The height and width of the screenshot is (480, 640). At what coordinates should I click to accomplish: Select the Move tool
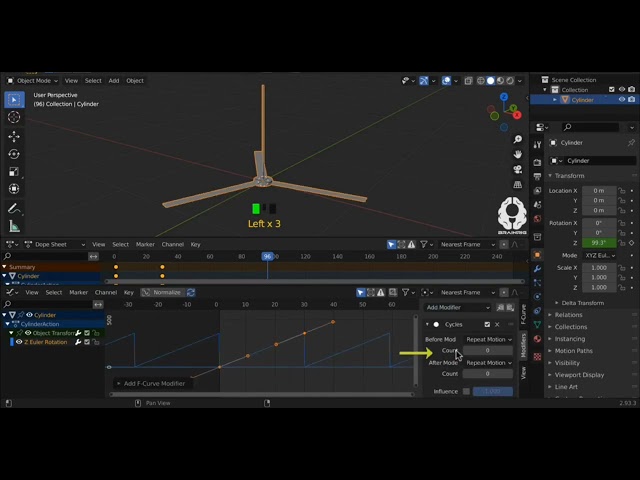pyautogui.click(x=14, y=136)
